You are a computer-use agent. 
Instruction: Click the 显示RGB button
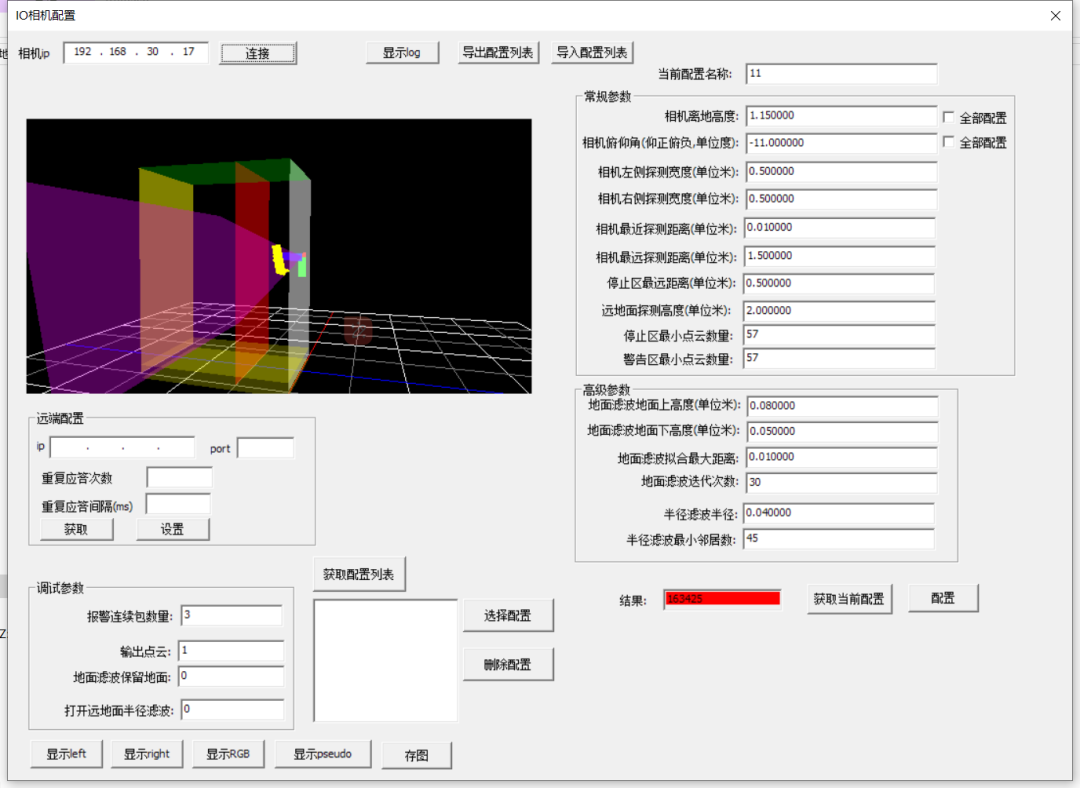click(x=228, y=754)
